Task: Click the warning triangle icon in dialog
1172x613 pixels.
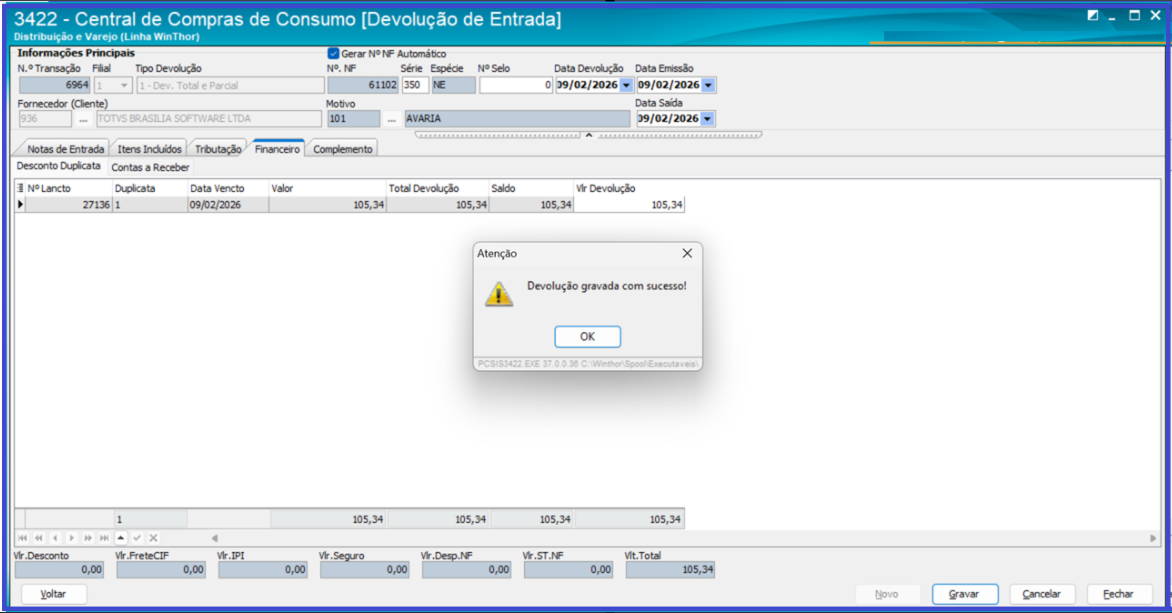Action: click(x=499, y=295)
